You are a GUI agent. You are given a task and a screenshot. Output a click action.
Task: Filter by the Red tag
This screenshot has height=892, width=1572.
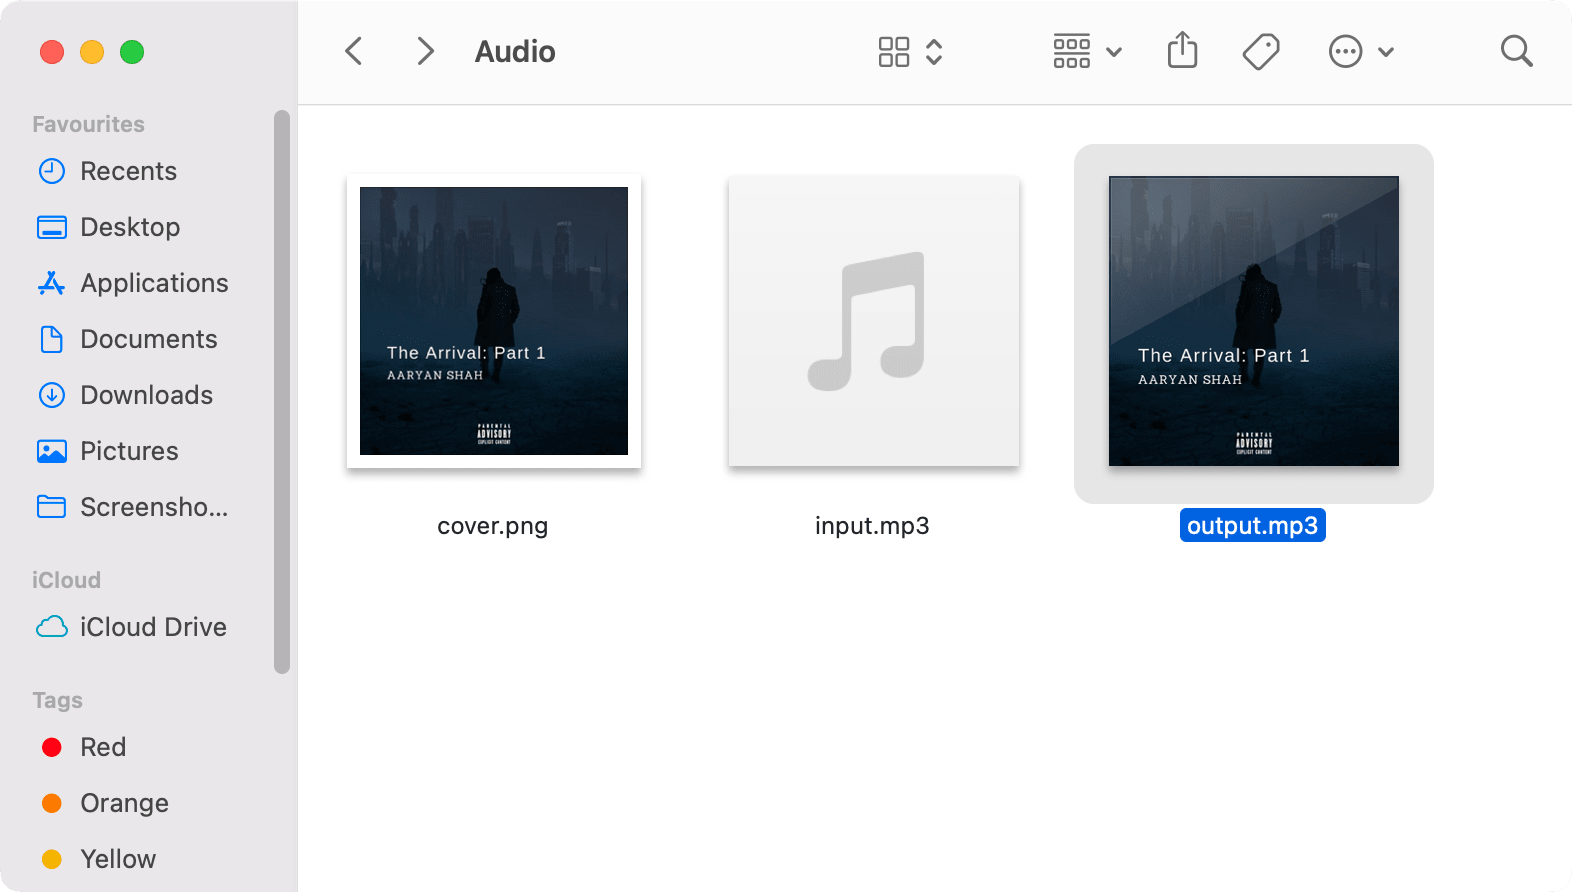point(52,747)
